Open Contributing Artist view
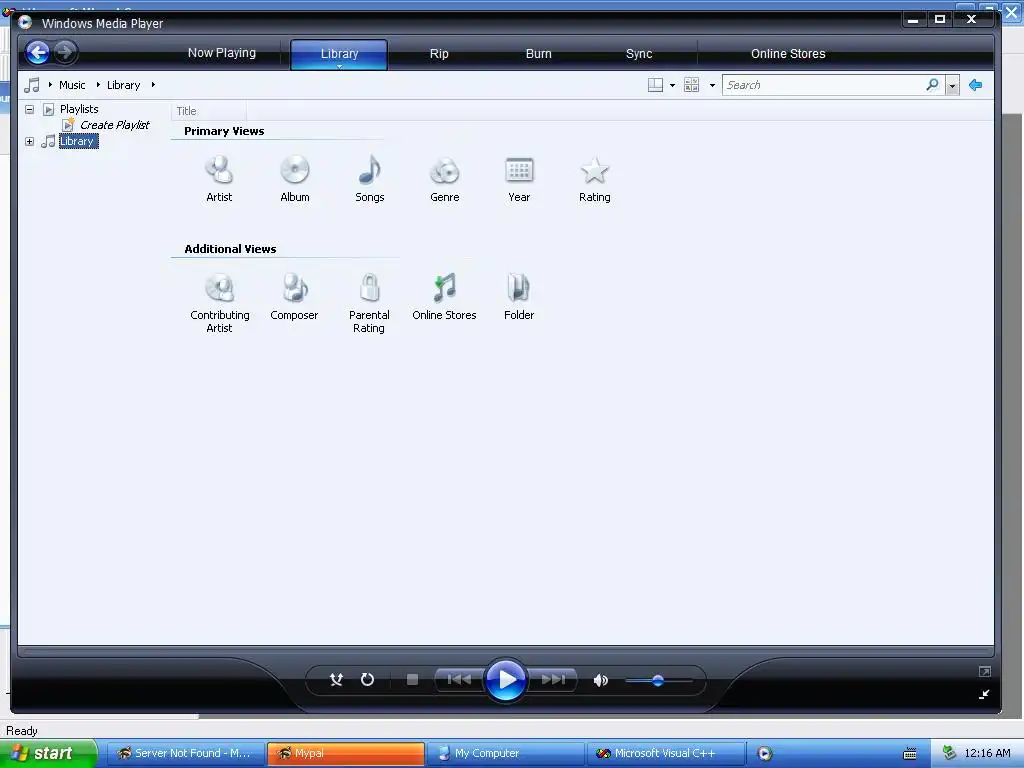This screenshot has height=768, width=1024. pyautogui.click(x=219, y=289)
